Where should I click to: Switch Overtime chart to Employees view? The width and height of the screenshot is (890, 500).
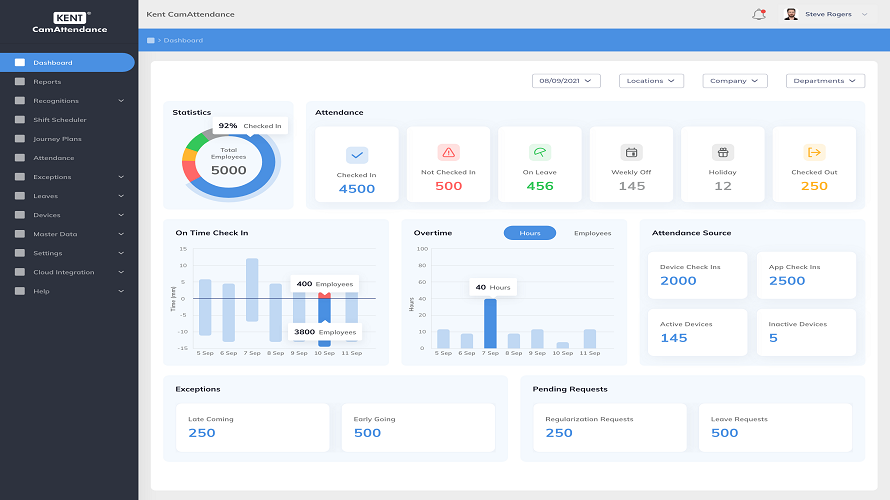tap(592, 233)
